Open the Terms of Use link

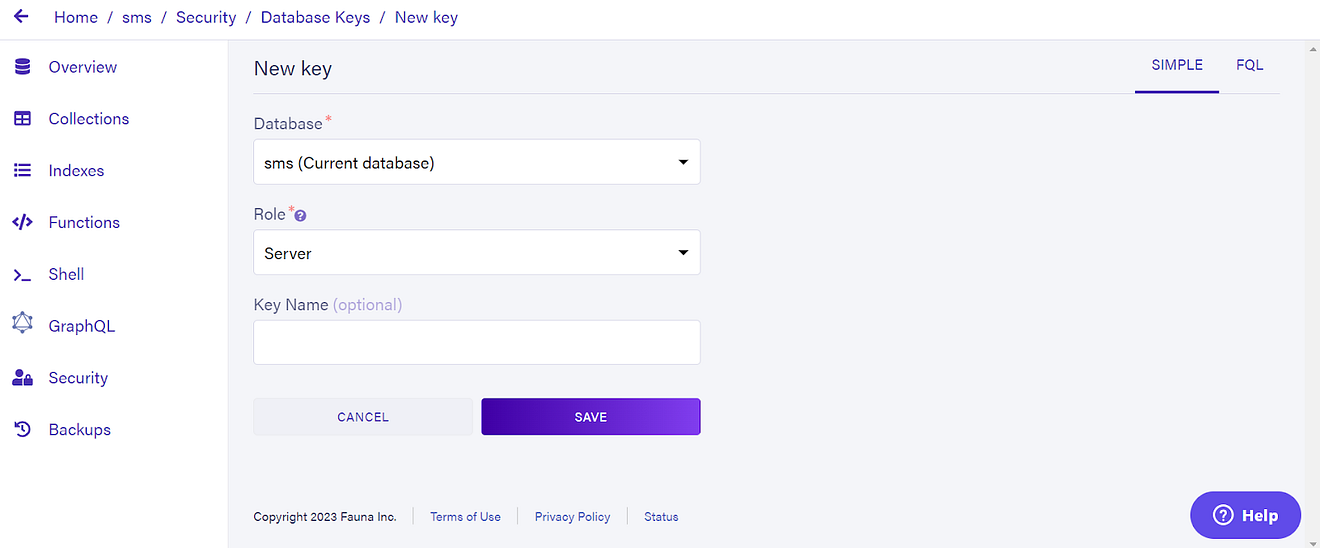point(465,517)
